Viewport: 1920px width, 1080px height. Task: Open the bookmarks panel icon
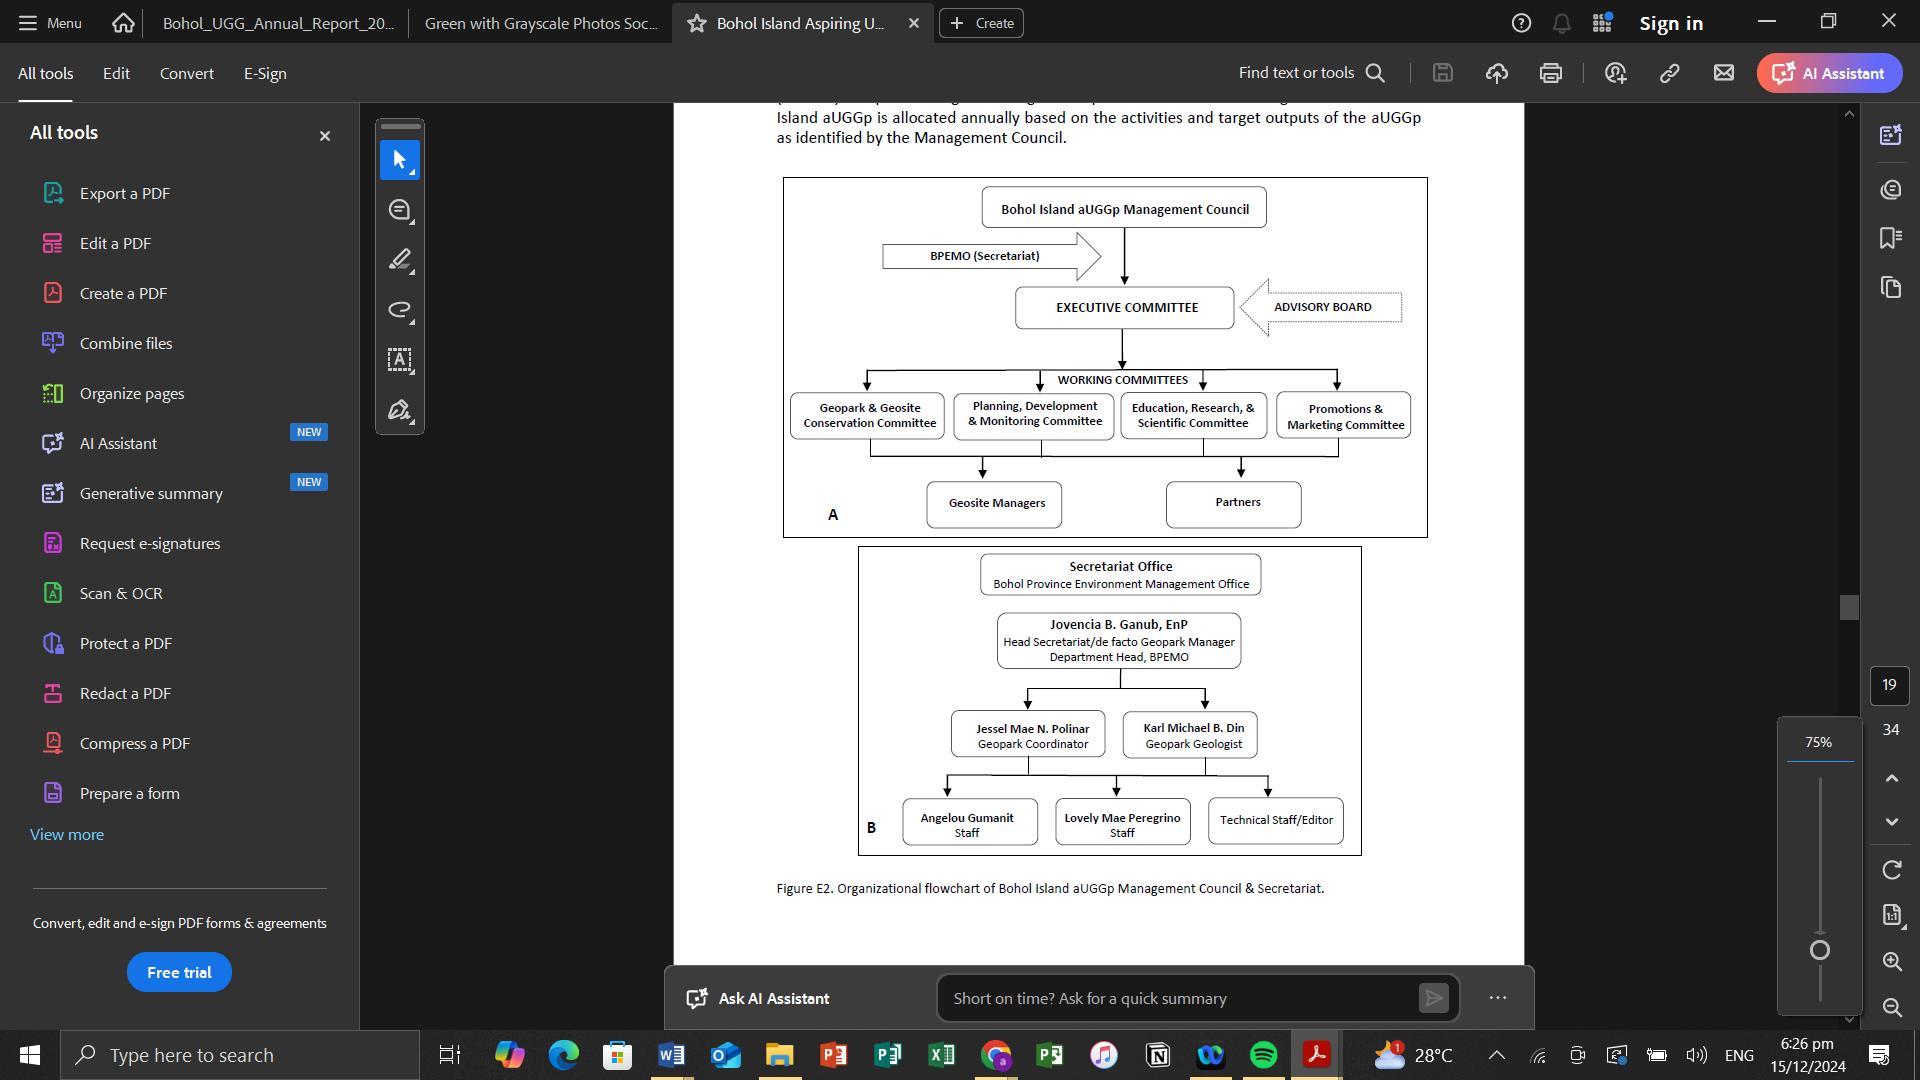point(1890,238)
